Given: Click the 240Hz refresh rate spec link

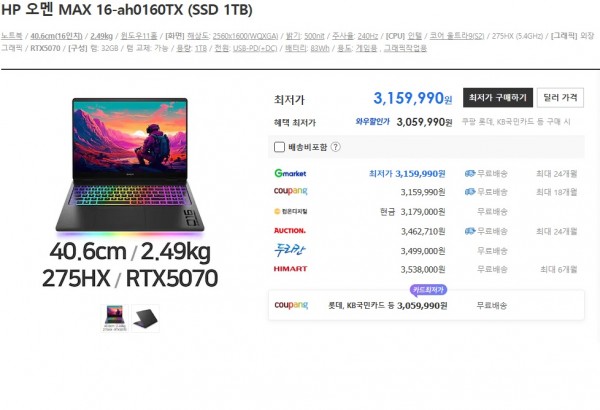Looking at the screenshot, I should (368, 36).
